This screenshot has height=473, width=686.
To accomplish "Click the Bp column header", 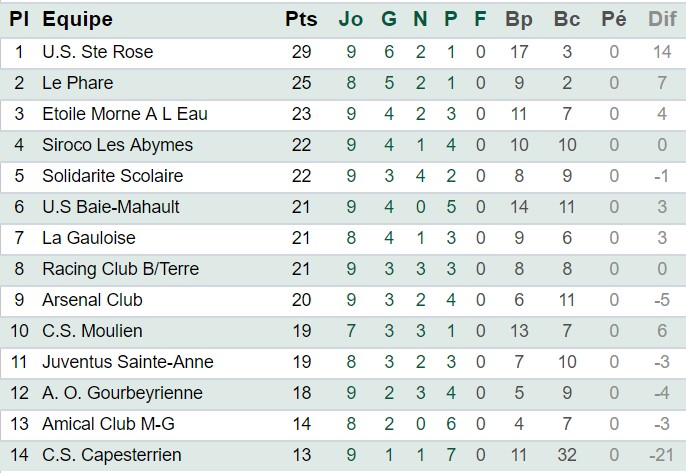I will 519,20.
